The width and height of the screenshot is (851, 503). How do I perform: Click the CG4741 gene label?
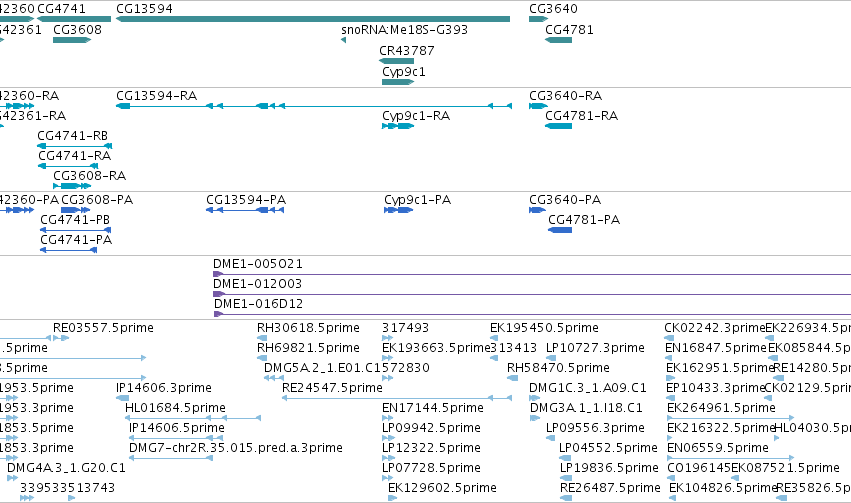pos(61,9)
